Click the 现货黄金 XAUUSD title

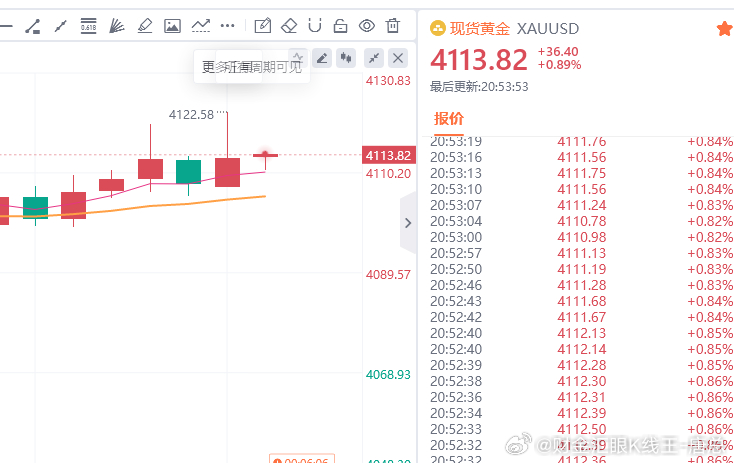[x=514, y=29]
